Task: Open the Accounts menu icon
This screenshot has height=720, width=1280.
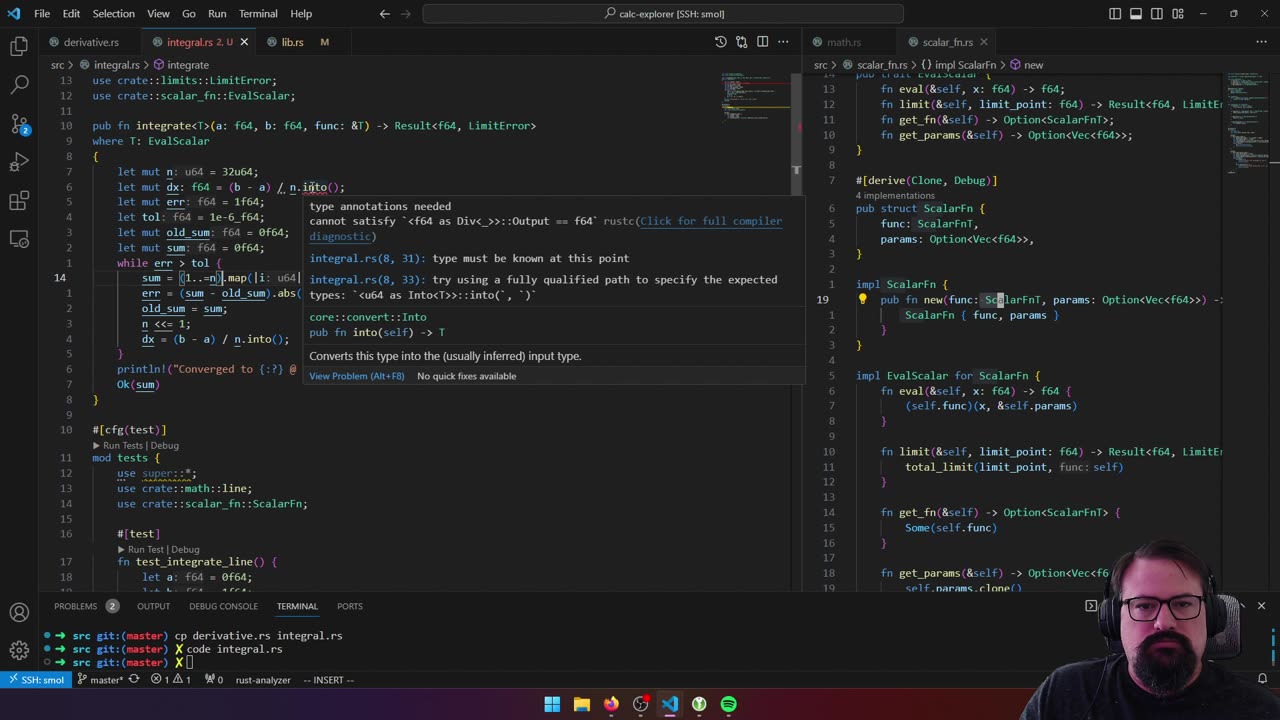Action: 19,612
